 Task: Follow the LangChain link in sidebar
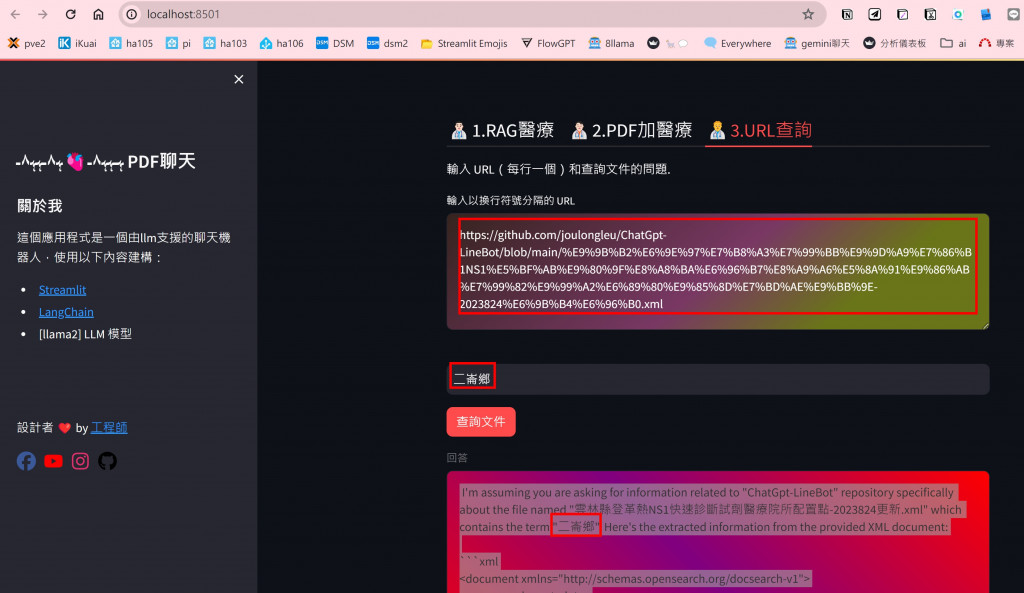(x=66, y=312)
